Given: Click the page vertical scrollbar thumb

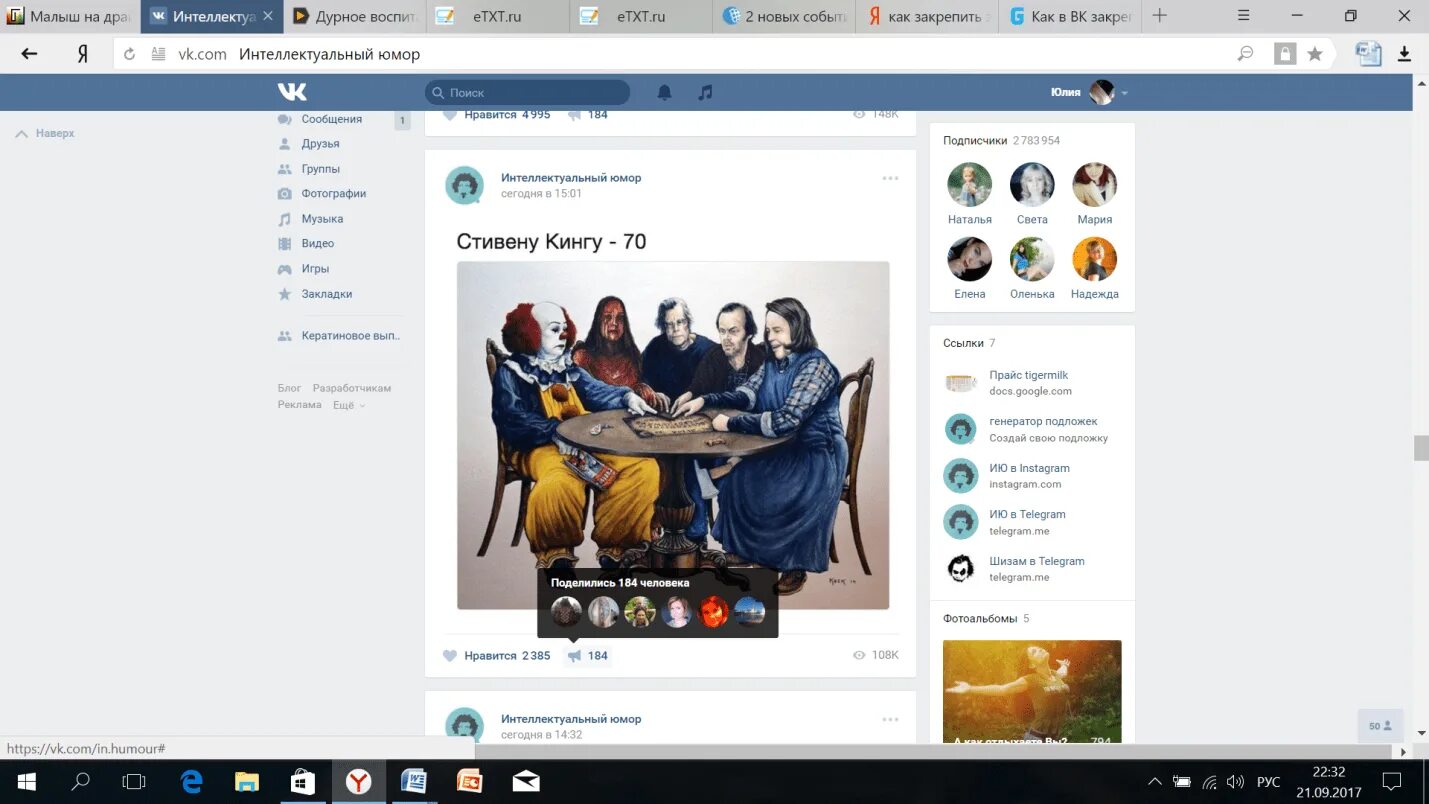Looking at the screenshot, I should (x=1421, y=448).
